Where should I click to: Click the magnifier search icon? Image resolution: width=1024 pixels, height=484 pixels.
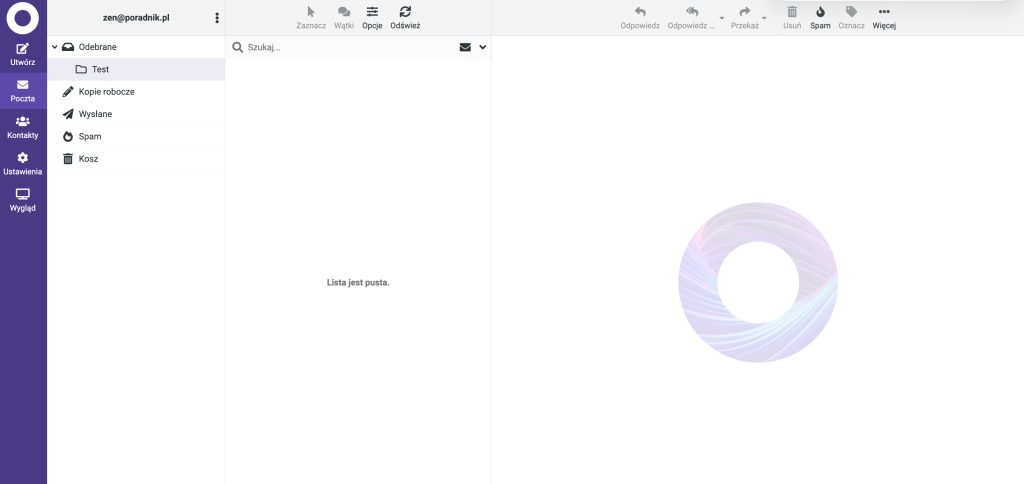(x=238, y=47)
